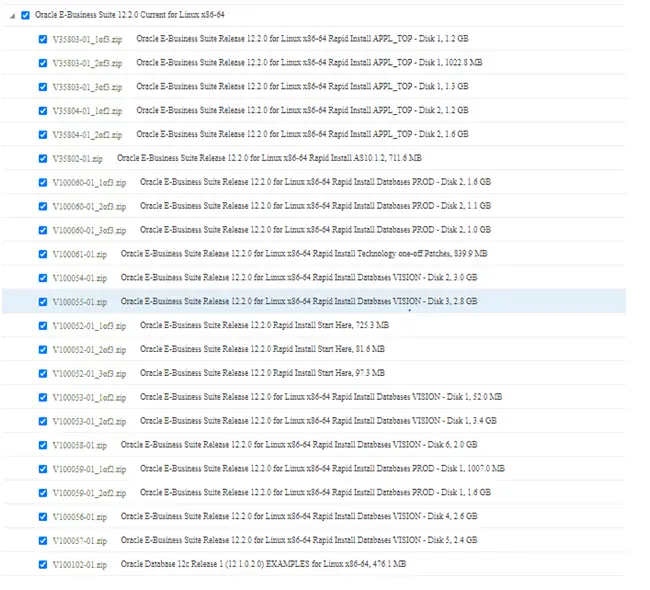Select the V100060-01_3of3.zip link
Screen dimensions: 650x590
click(x=89, y=231)
